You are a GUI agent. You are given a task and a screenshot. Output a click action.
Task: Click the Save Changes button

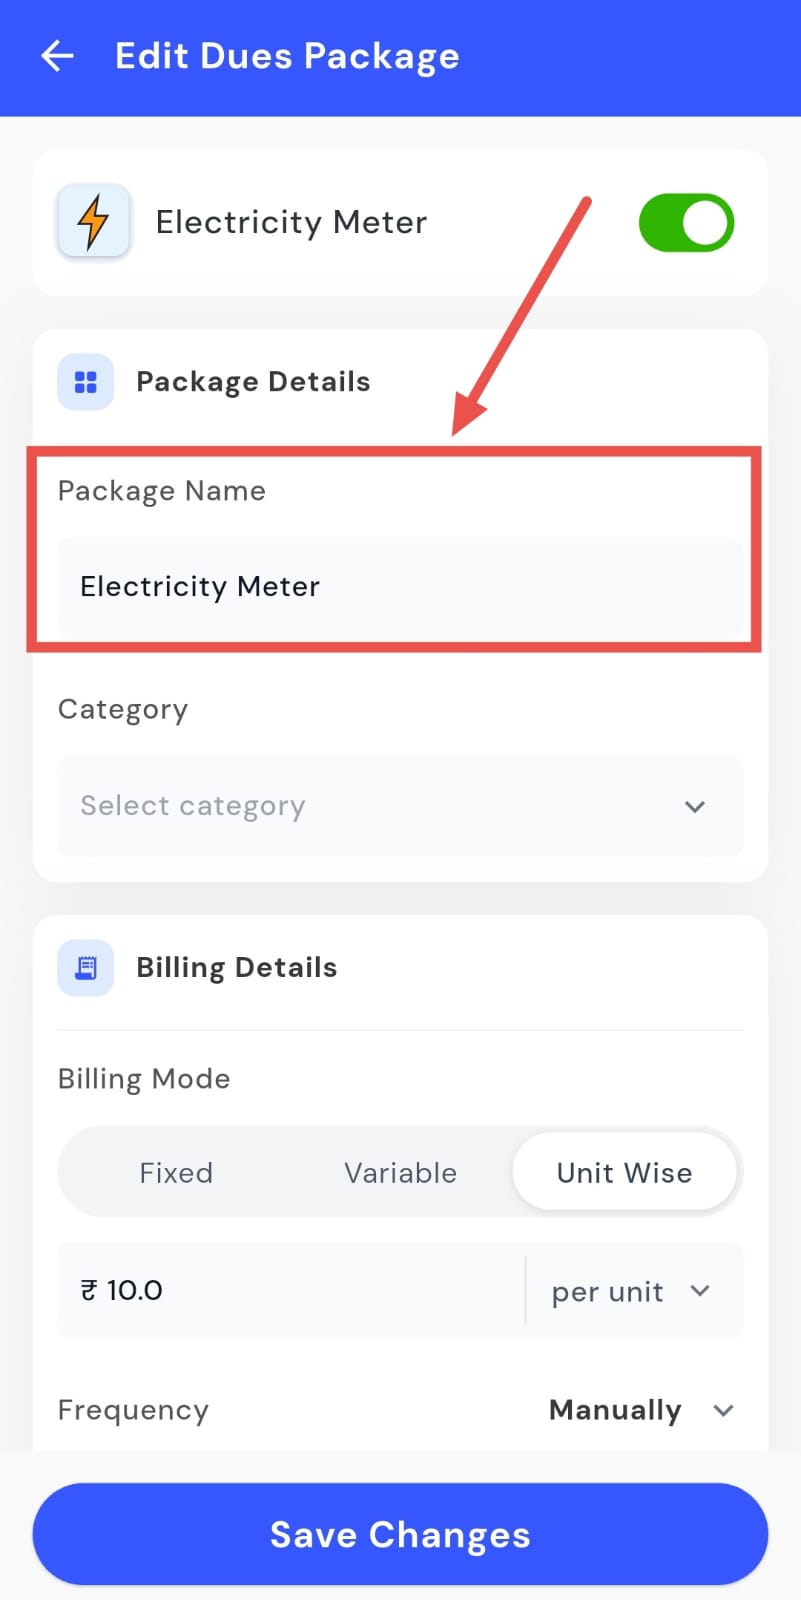point(400,1534)
